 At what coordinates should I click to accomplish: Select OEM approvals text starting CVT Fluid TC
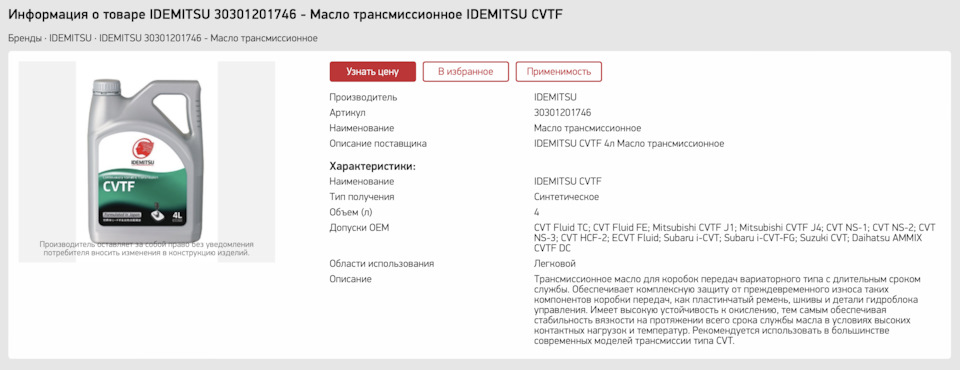[x=735, y=238]
